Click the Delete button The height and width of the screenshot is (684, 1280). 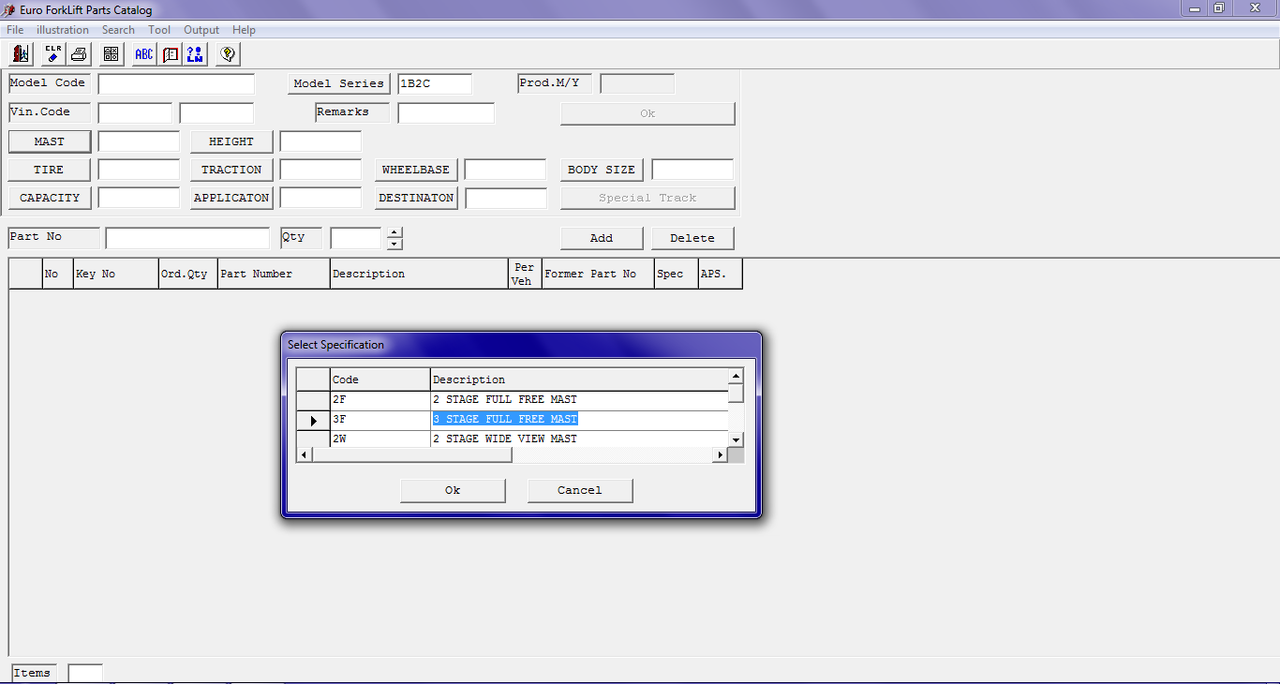[692, 238]
